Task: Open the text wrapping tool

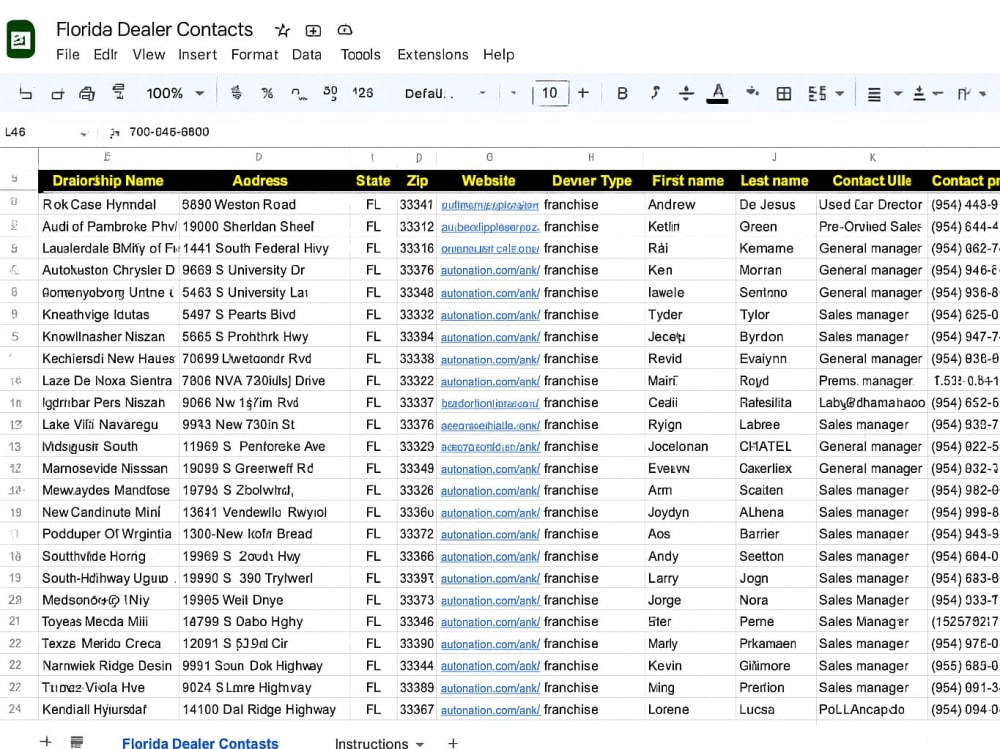Action: [964, 94]
